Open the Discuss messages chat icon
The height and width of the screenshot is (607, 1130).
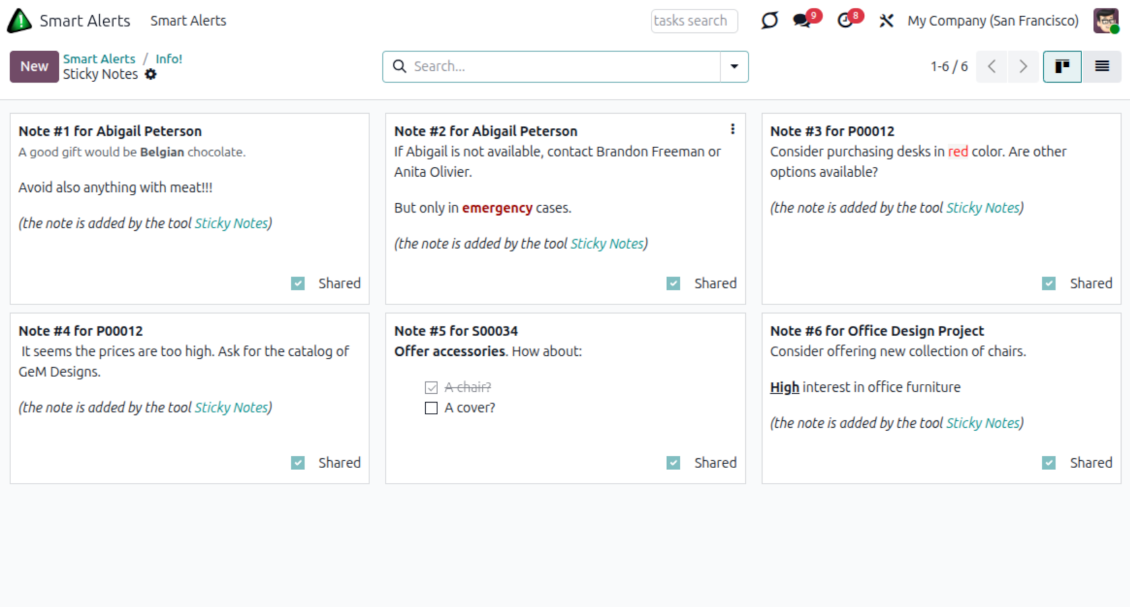(x=802, y=21)
